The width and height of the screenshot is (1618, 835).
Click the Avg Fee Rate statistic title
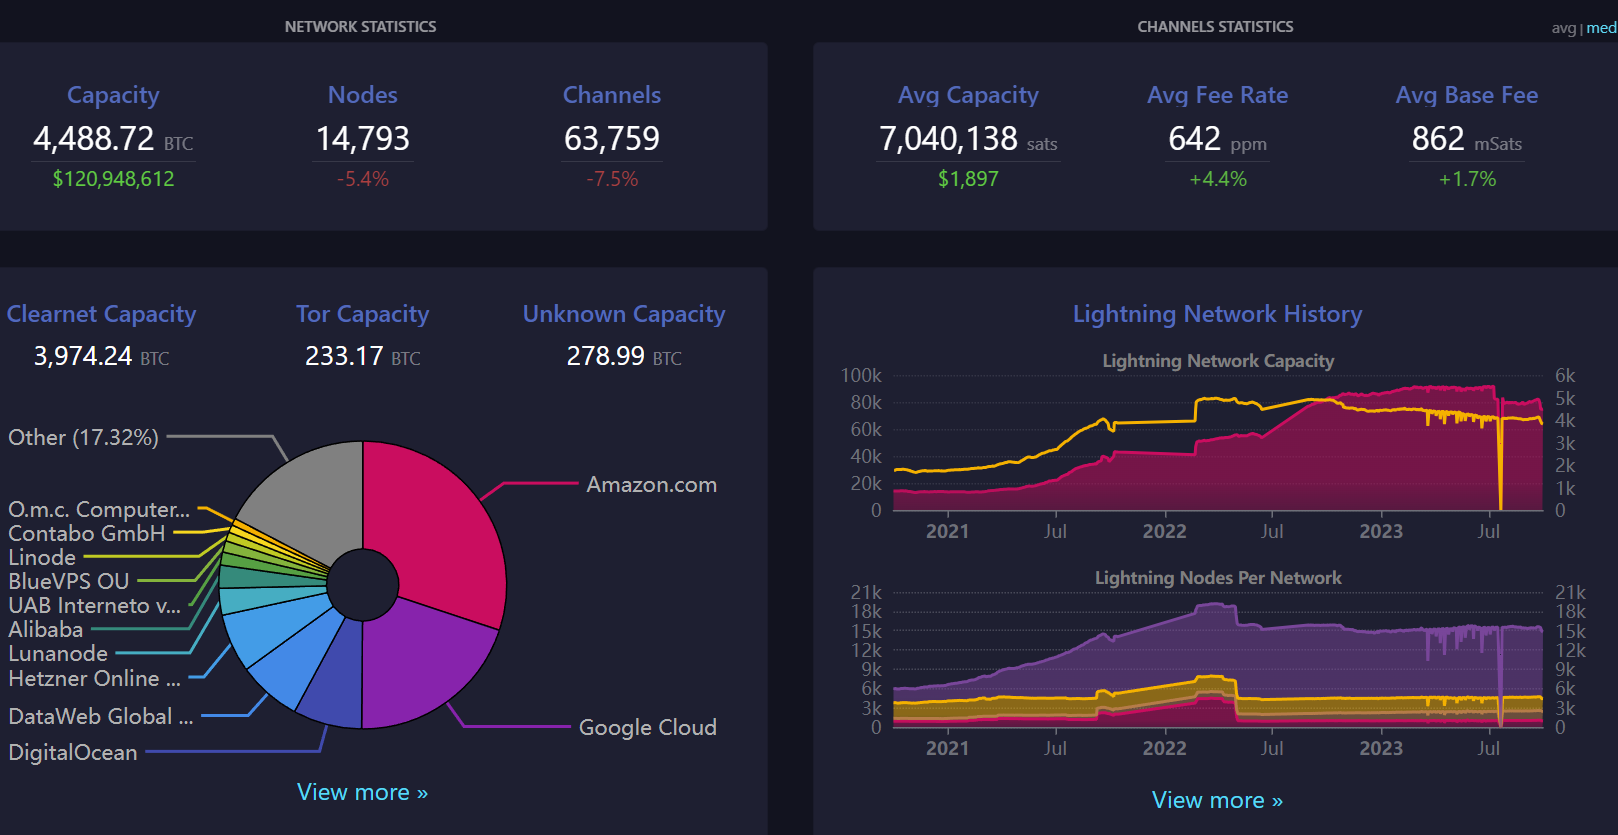[1217, 95]
